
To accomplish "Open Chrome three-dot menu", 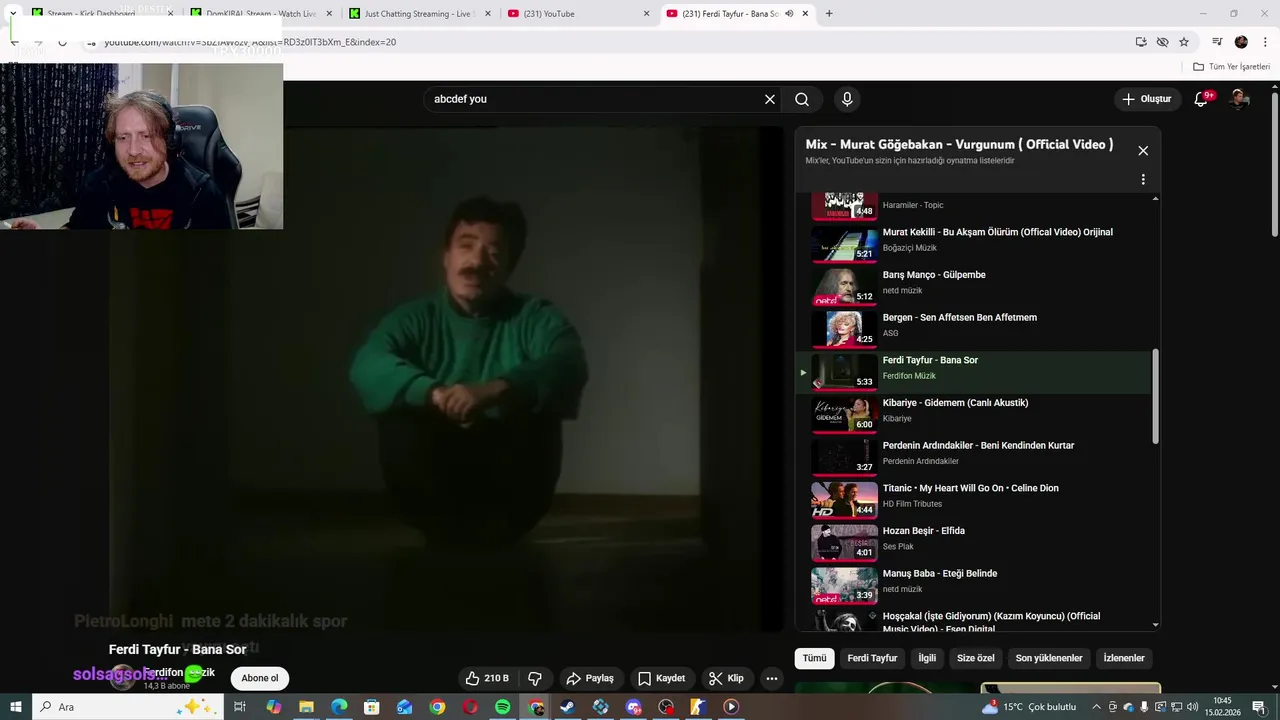I will pyautogui.click(x=1265, y=42).
